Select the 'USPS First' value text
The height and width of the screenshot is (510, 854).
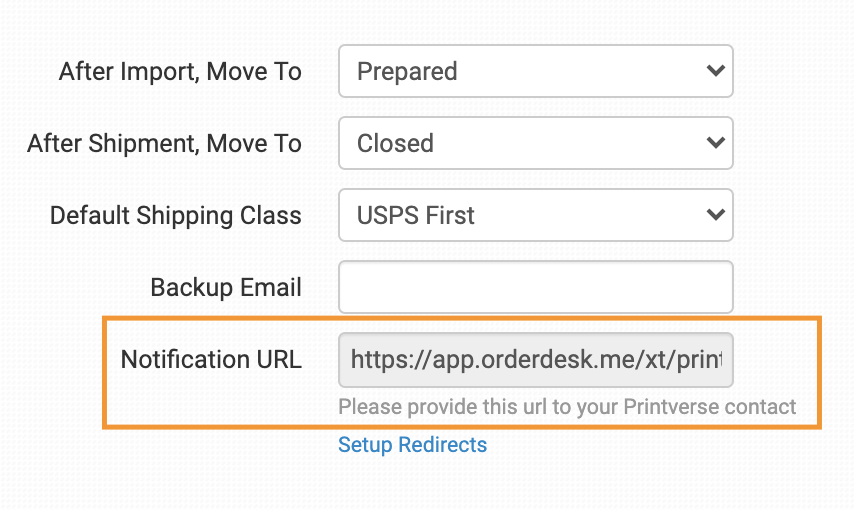point(416,216)
